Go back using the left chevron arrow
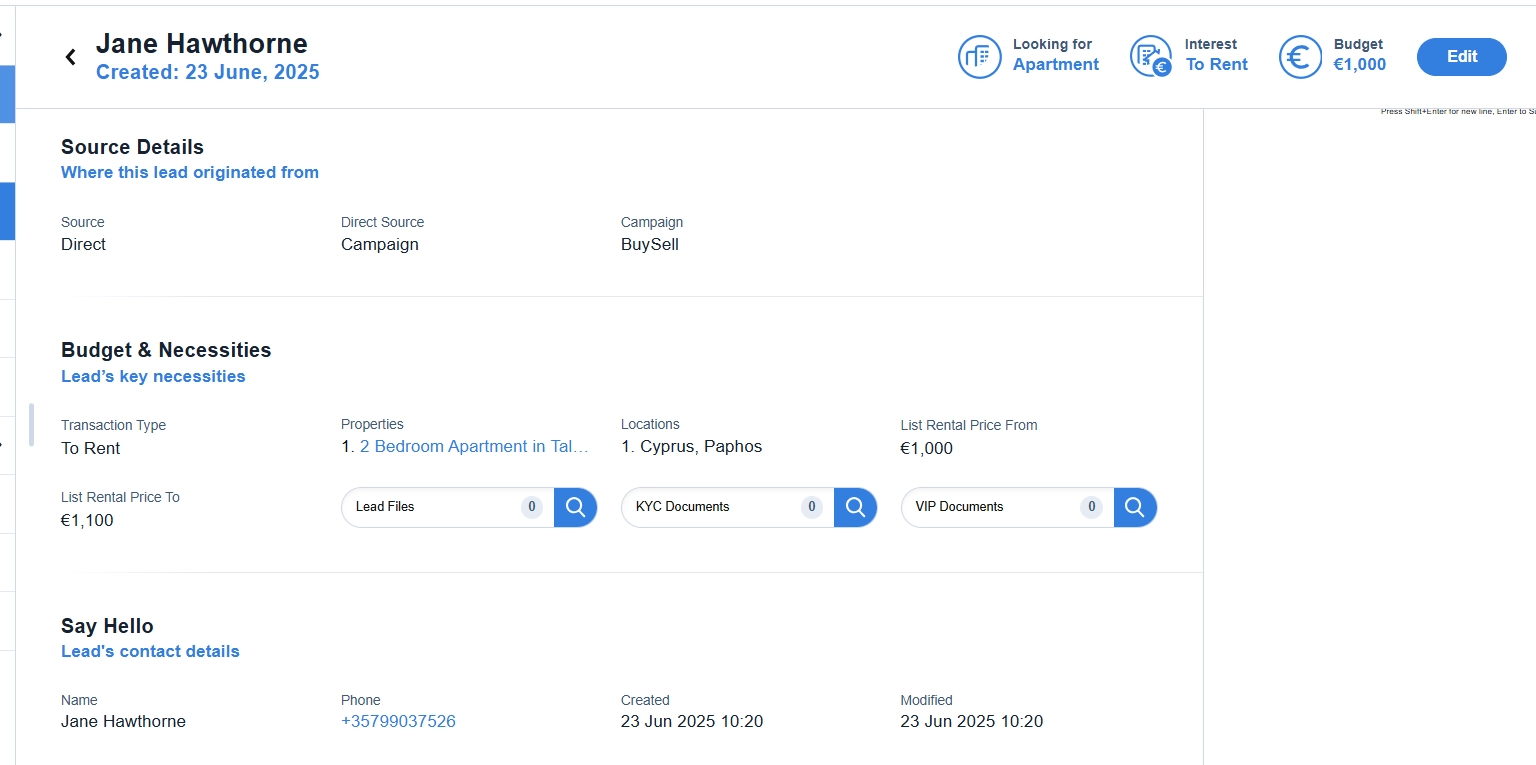 (x=70, y=57)
